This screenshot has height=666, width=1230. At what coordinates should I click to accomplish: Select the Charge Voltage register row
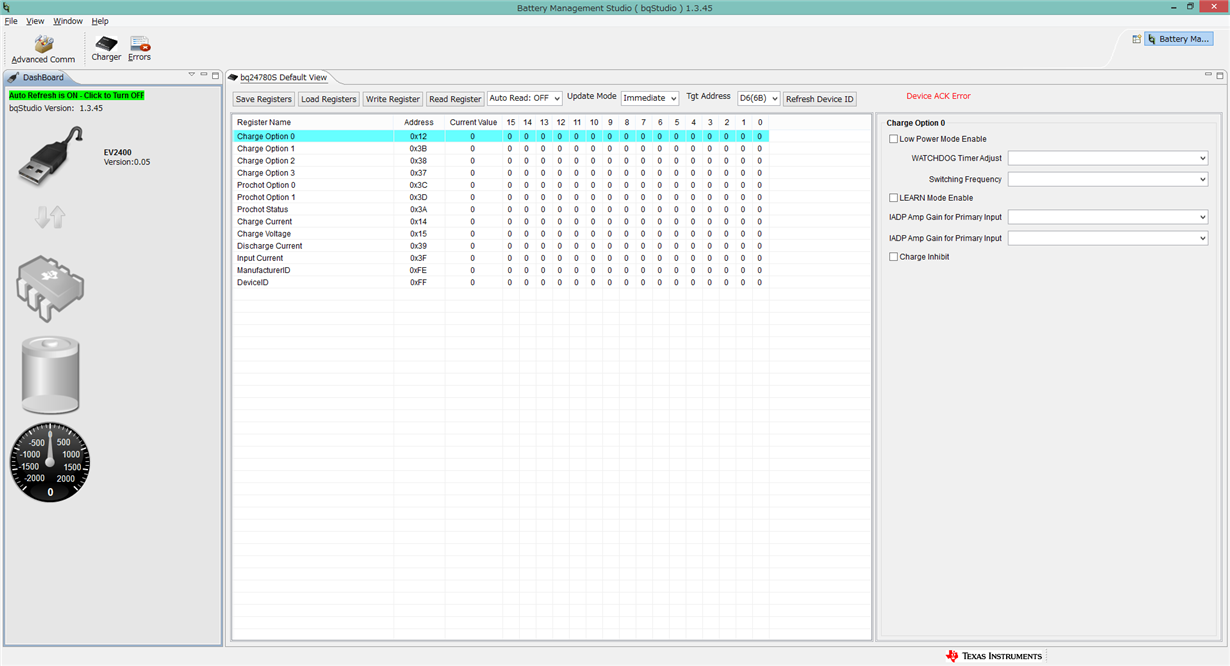point(501,234)
